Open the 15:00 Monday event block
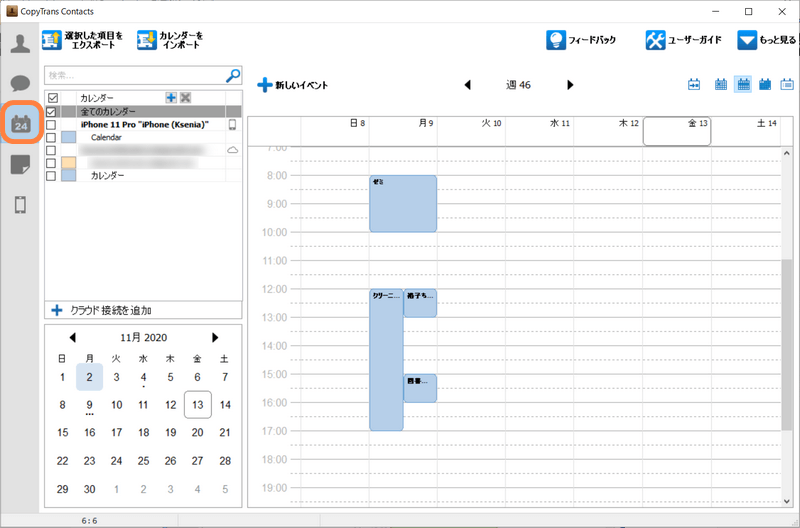The height and width of the screenshot is (528, 800). point(420,388)
